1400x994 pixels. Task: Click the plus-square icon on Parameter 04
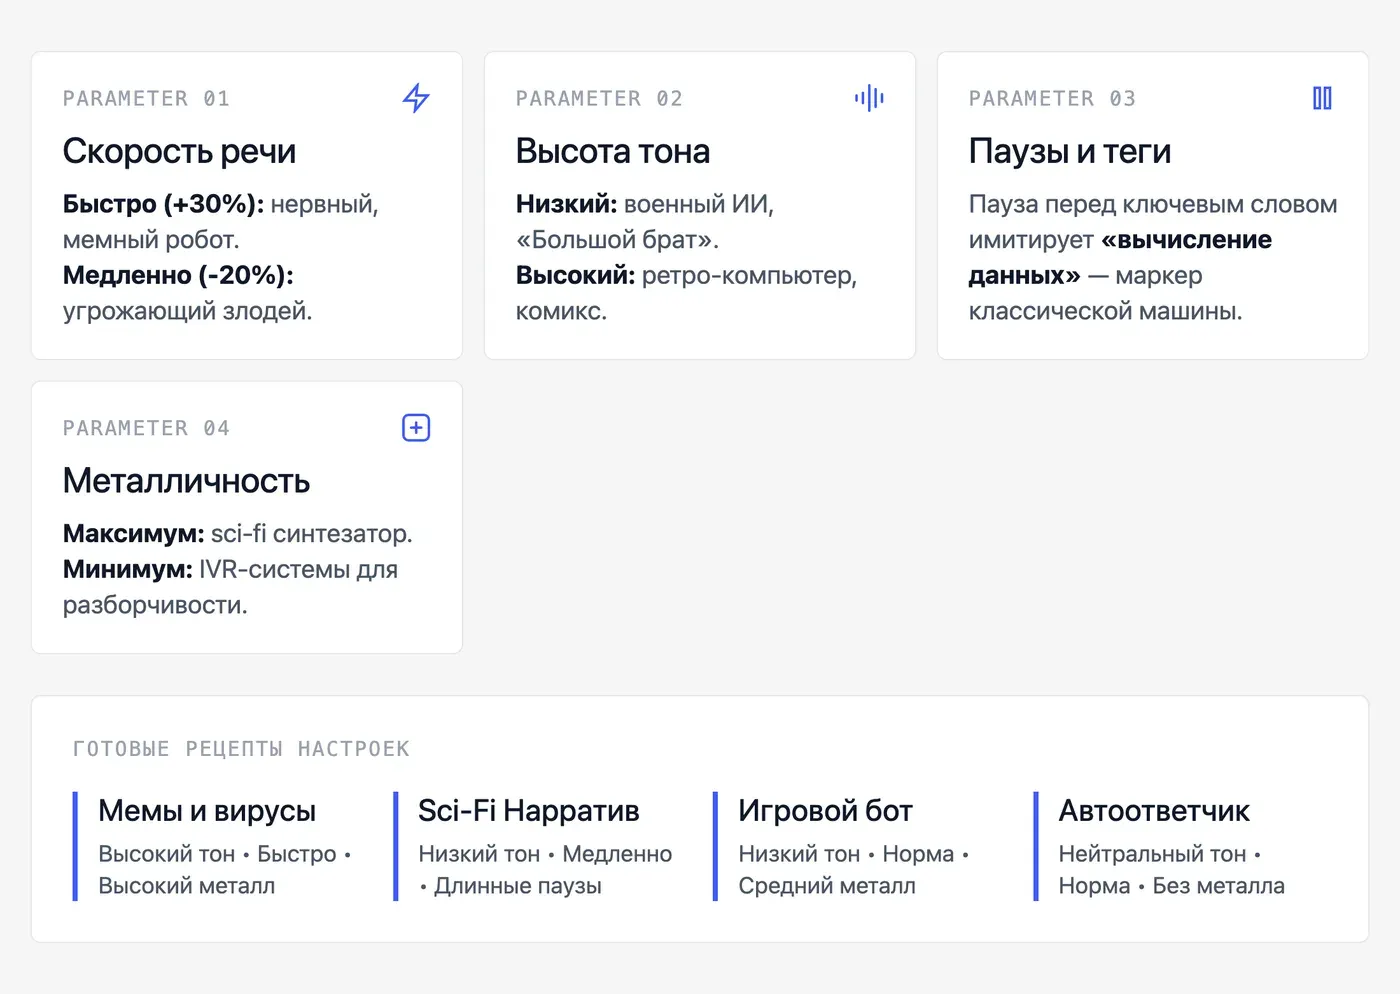pos(416,428)
